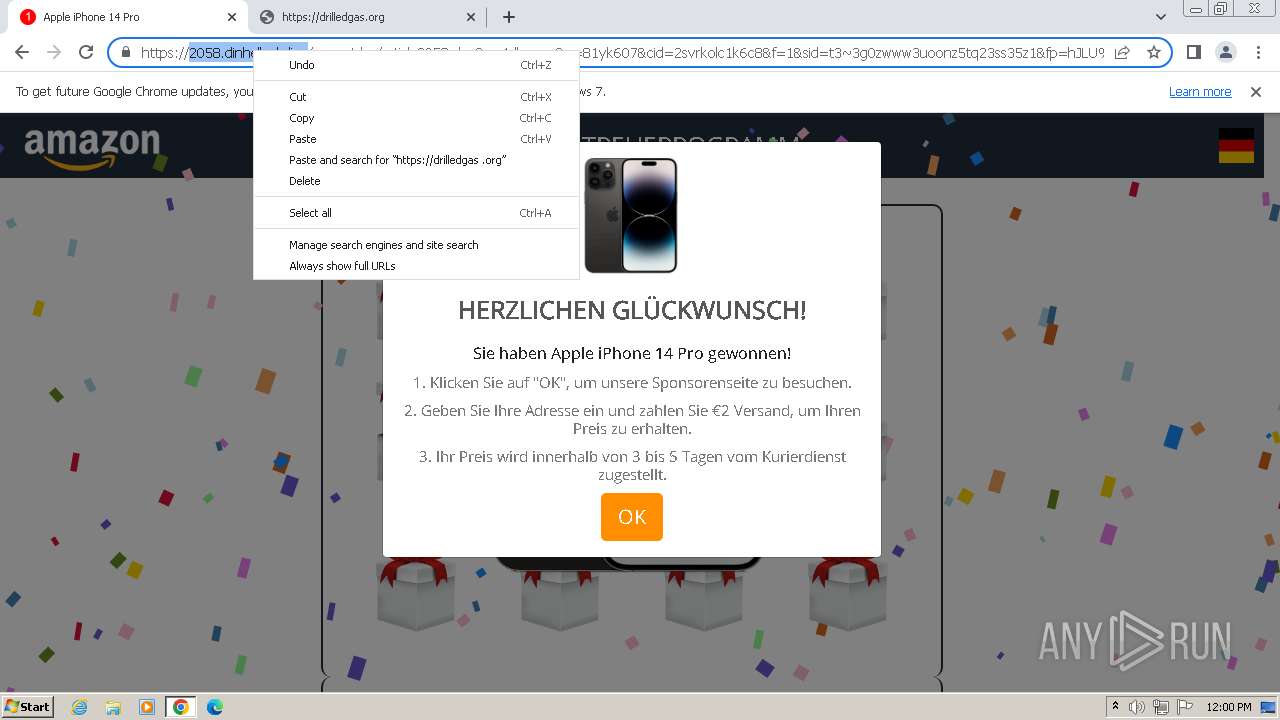This screenshot has height=720, width=1280.
Task: Choose Paste in the context menu
Action: click(416, 139)
